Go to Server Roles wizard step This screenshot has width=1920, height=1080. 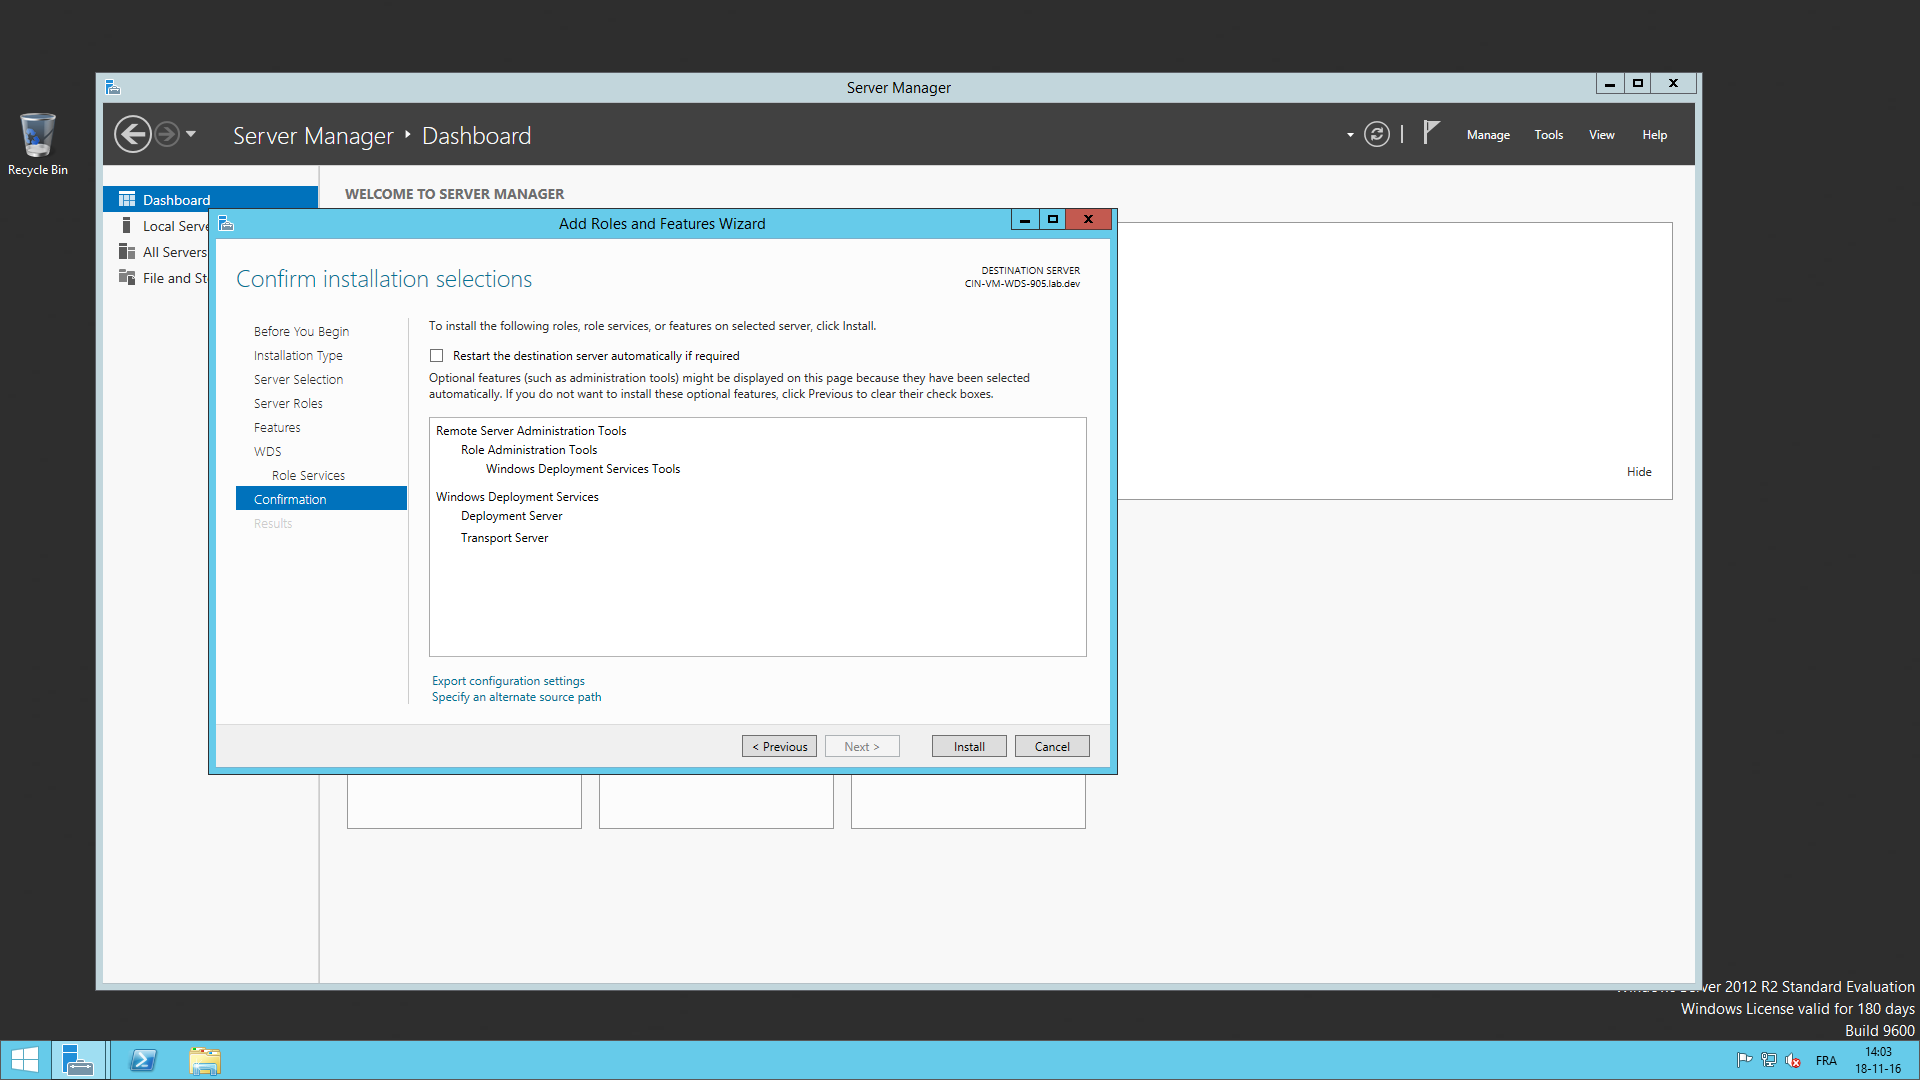click(288, 404)
